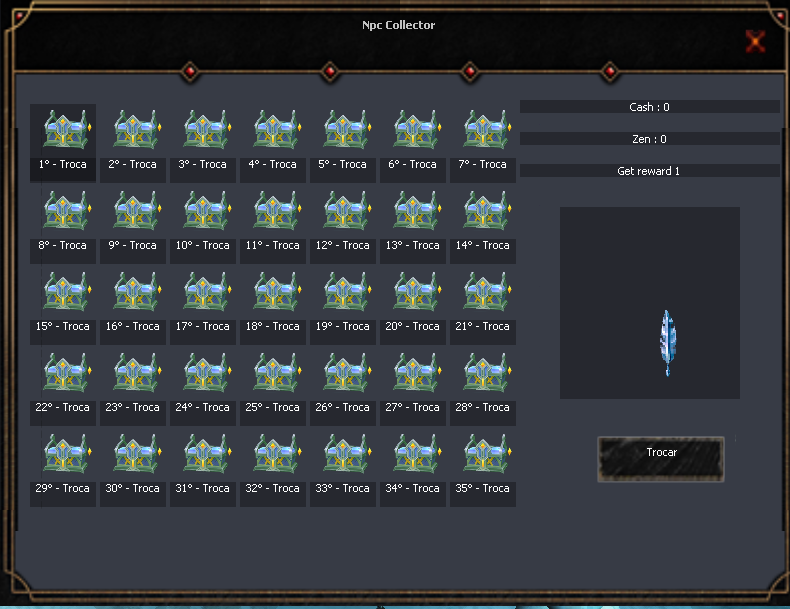The image size is (790, 609).
Task: Click the 29° - Troca text label
Action: 62,488
